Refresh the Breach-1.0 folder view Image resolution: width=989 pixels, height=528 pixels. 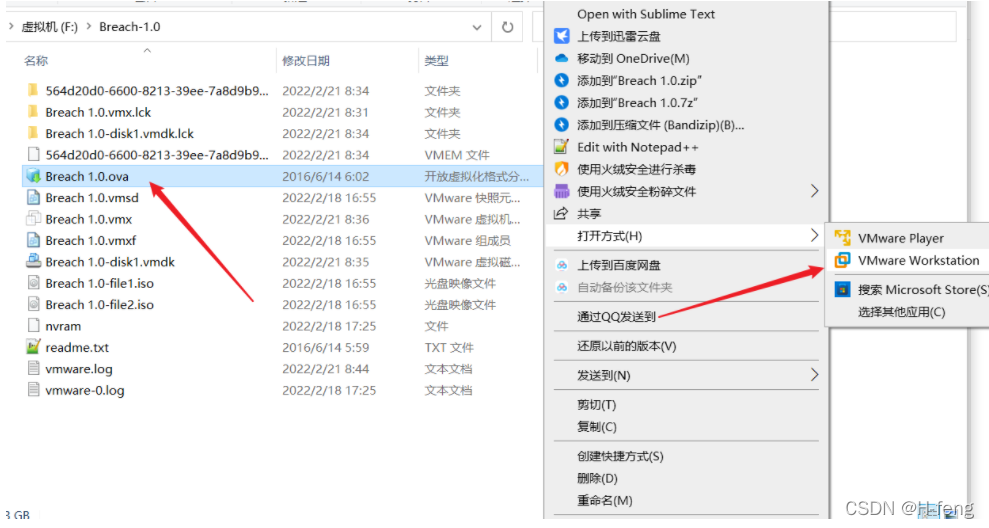[x=508, y=27]
